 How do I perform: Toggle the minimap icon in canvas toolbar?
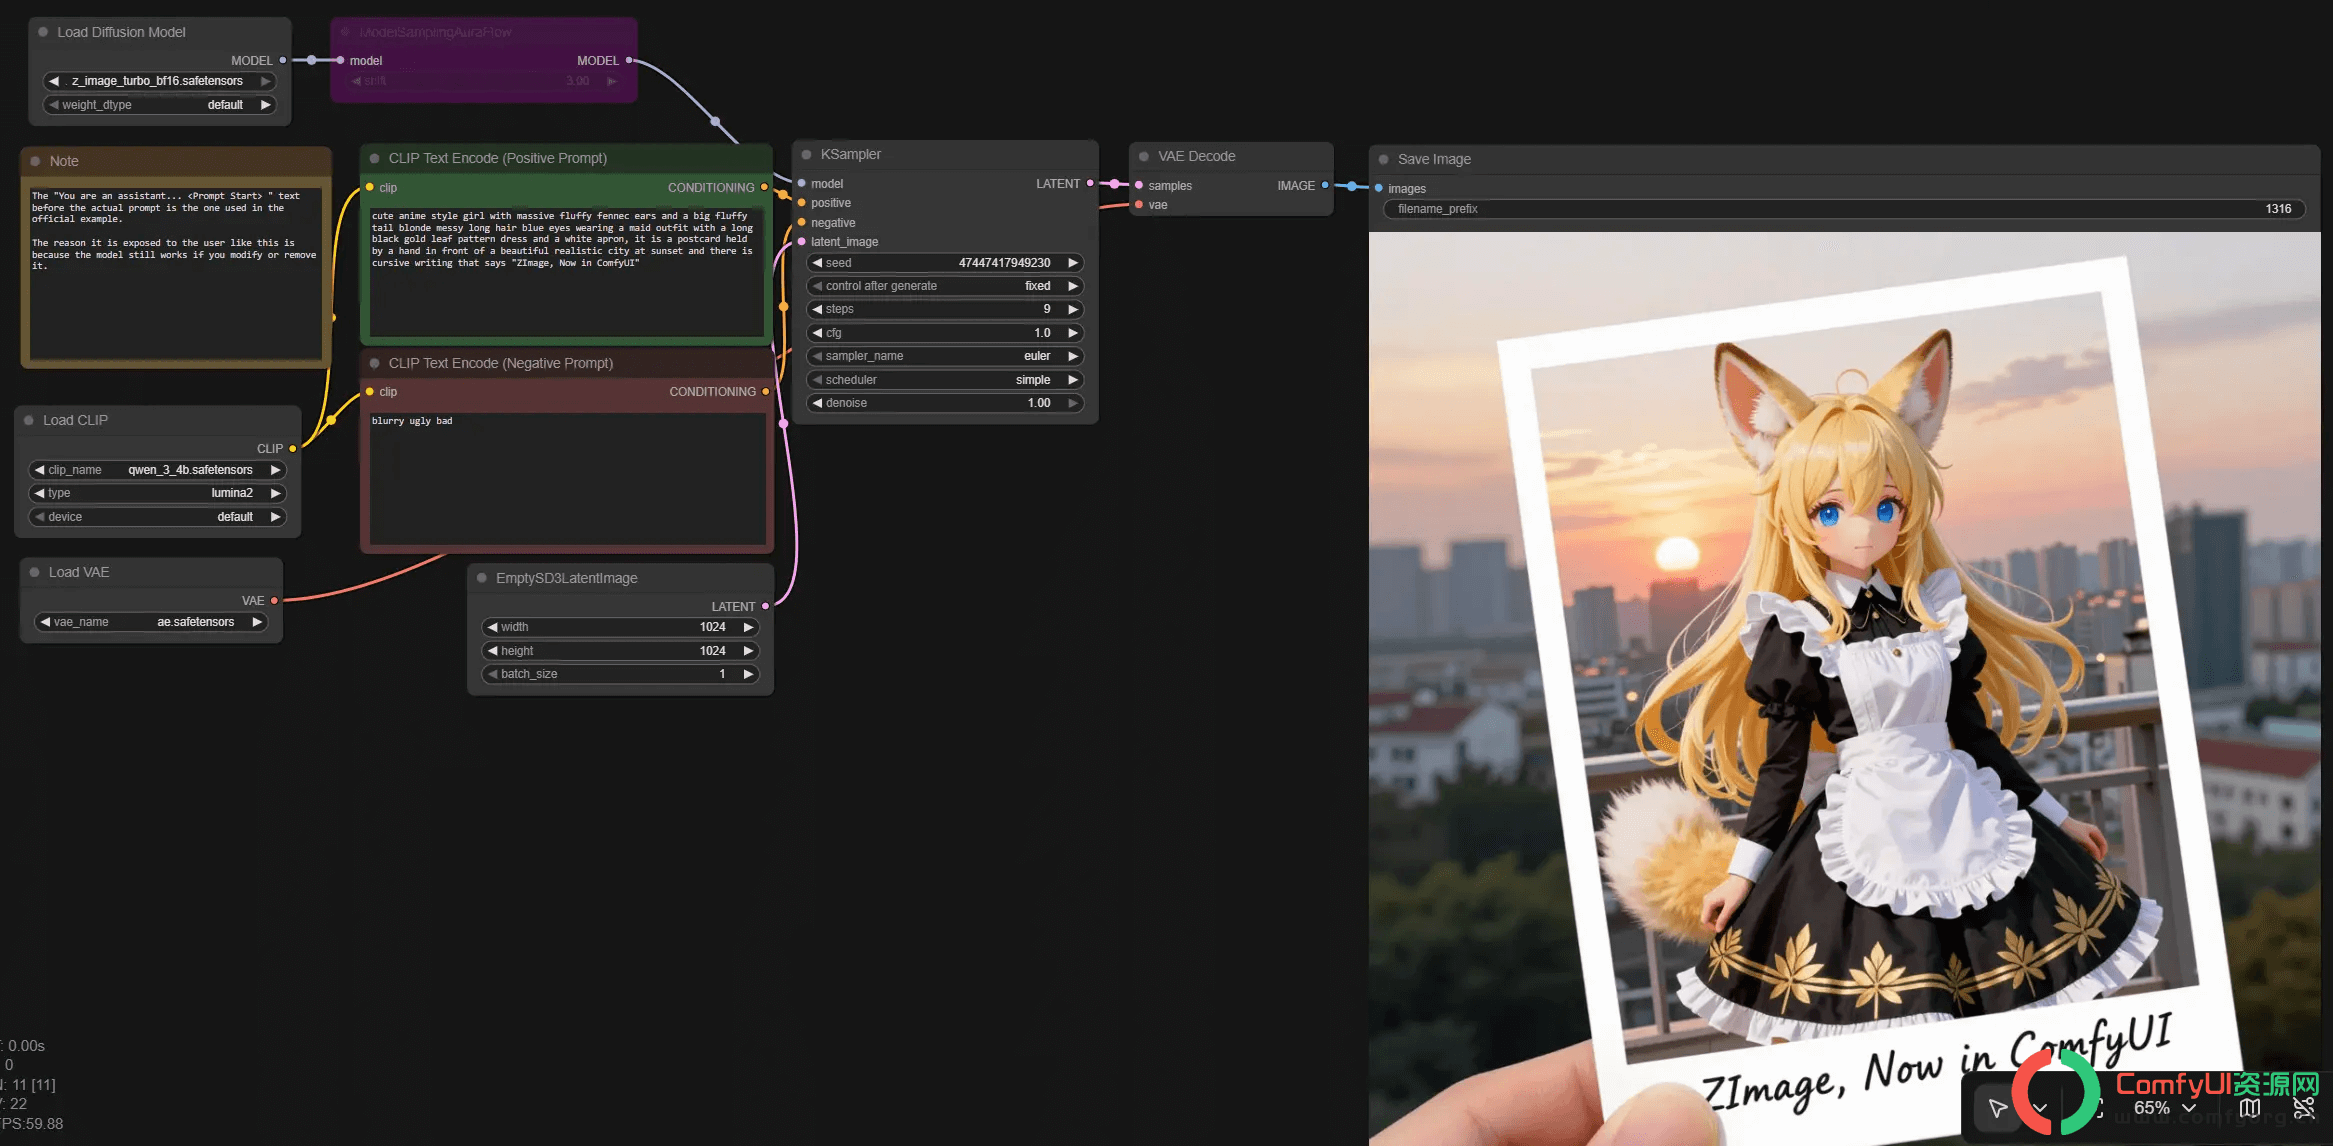click(x=2250, y=1108)
